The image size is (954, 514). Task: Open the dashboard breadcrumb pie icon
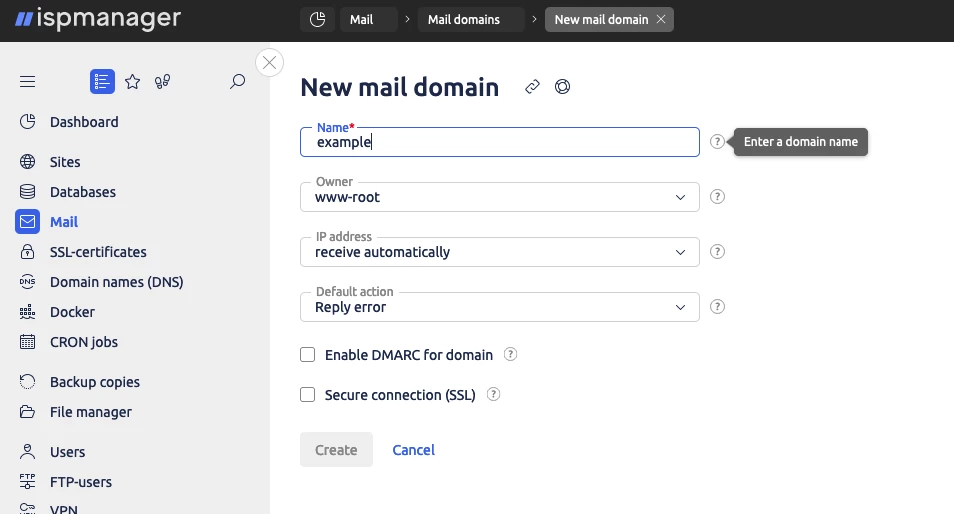coord(318,19)
